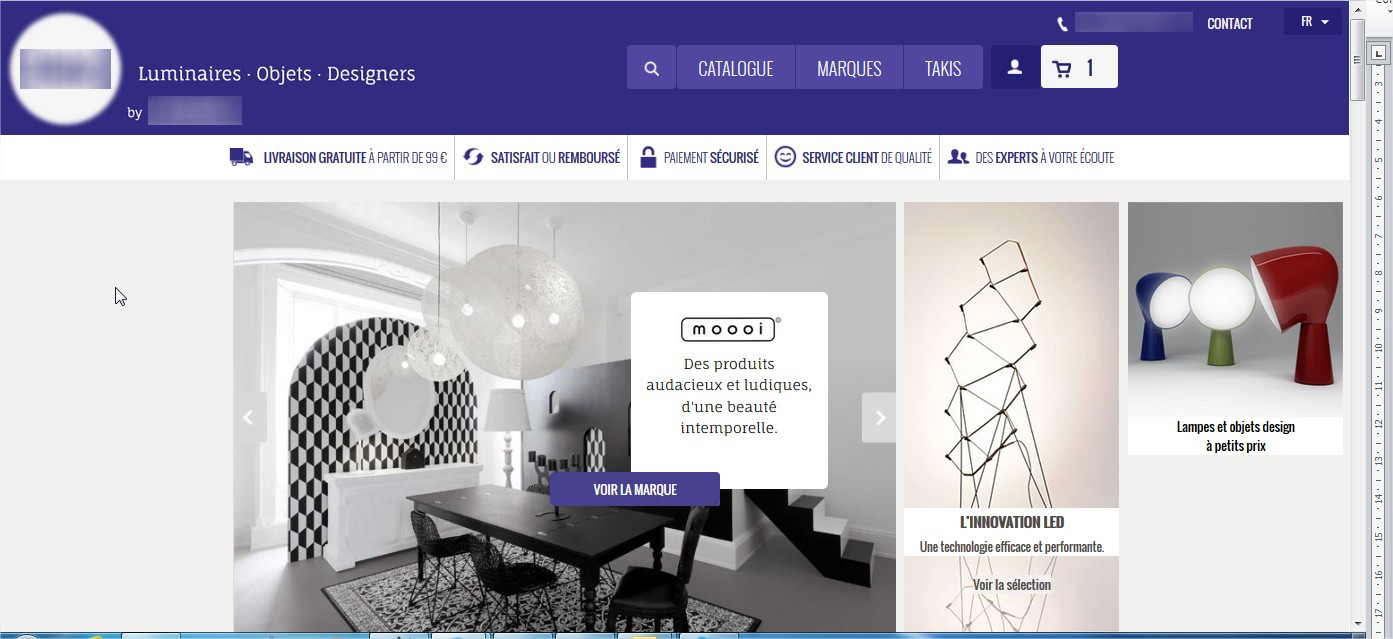This screenshot has height=639, width=1393.
Task: Go to next slide with right arrow
Action: (x=879, y=418)
